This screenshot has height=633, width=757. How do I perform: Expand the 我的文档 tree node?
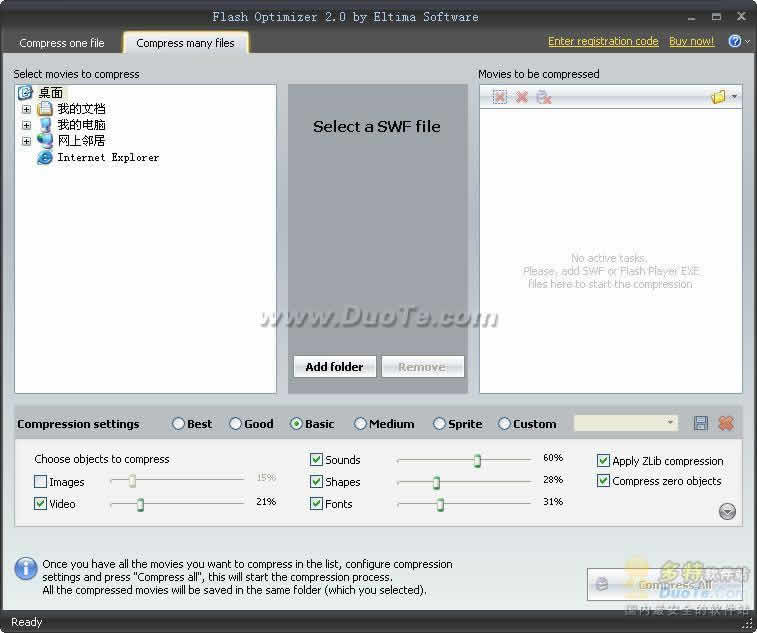pyautogui.click(x=26, y=109)
